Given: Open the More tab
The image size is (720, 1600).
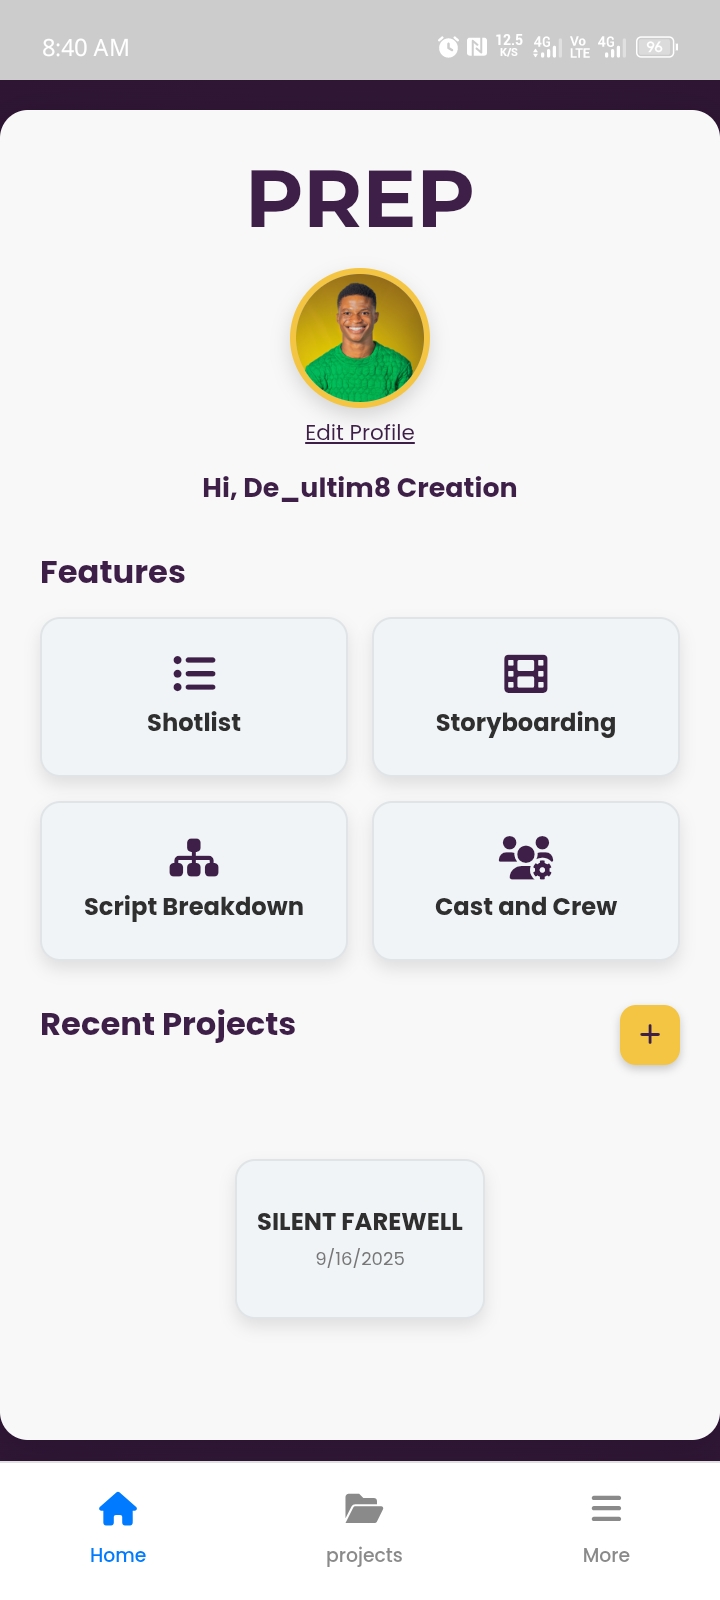Looking at the screenshot, I should click(x=606, y=1528).
